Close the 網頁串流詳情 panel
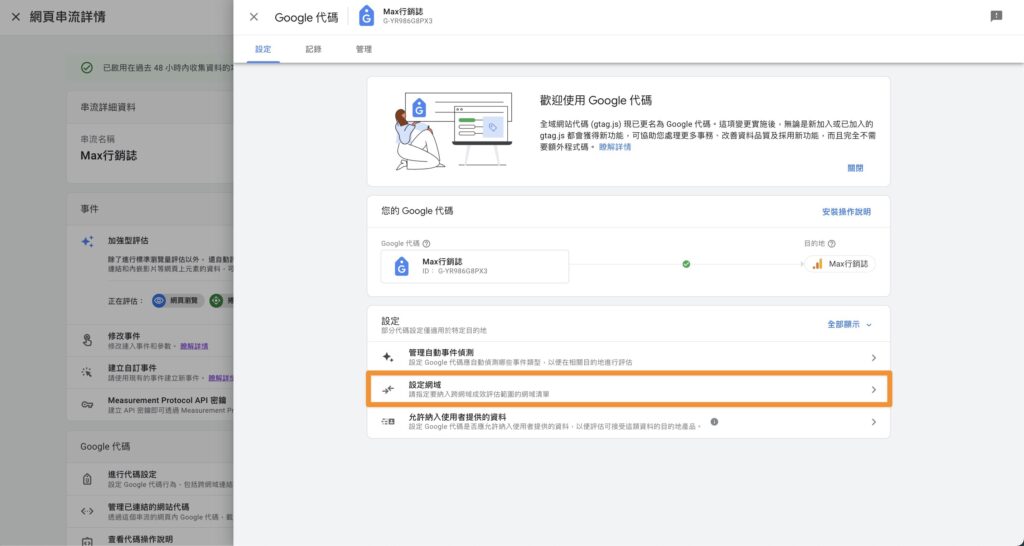Viewport: 1024px width, 546px height. click(x=16, y=17)
